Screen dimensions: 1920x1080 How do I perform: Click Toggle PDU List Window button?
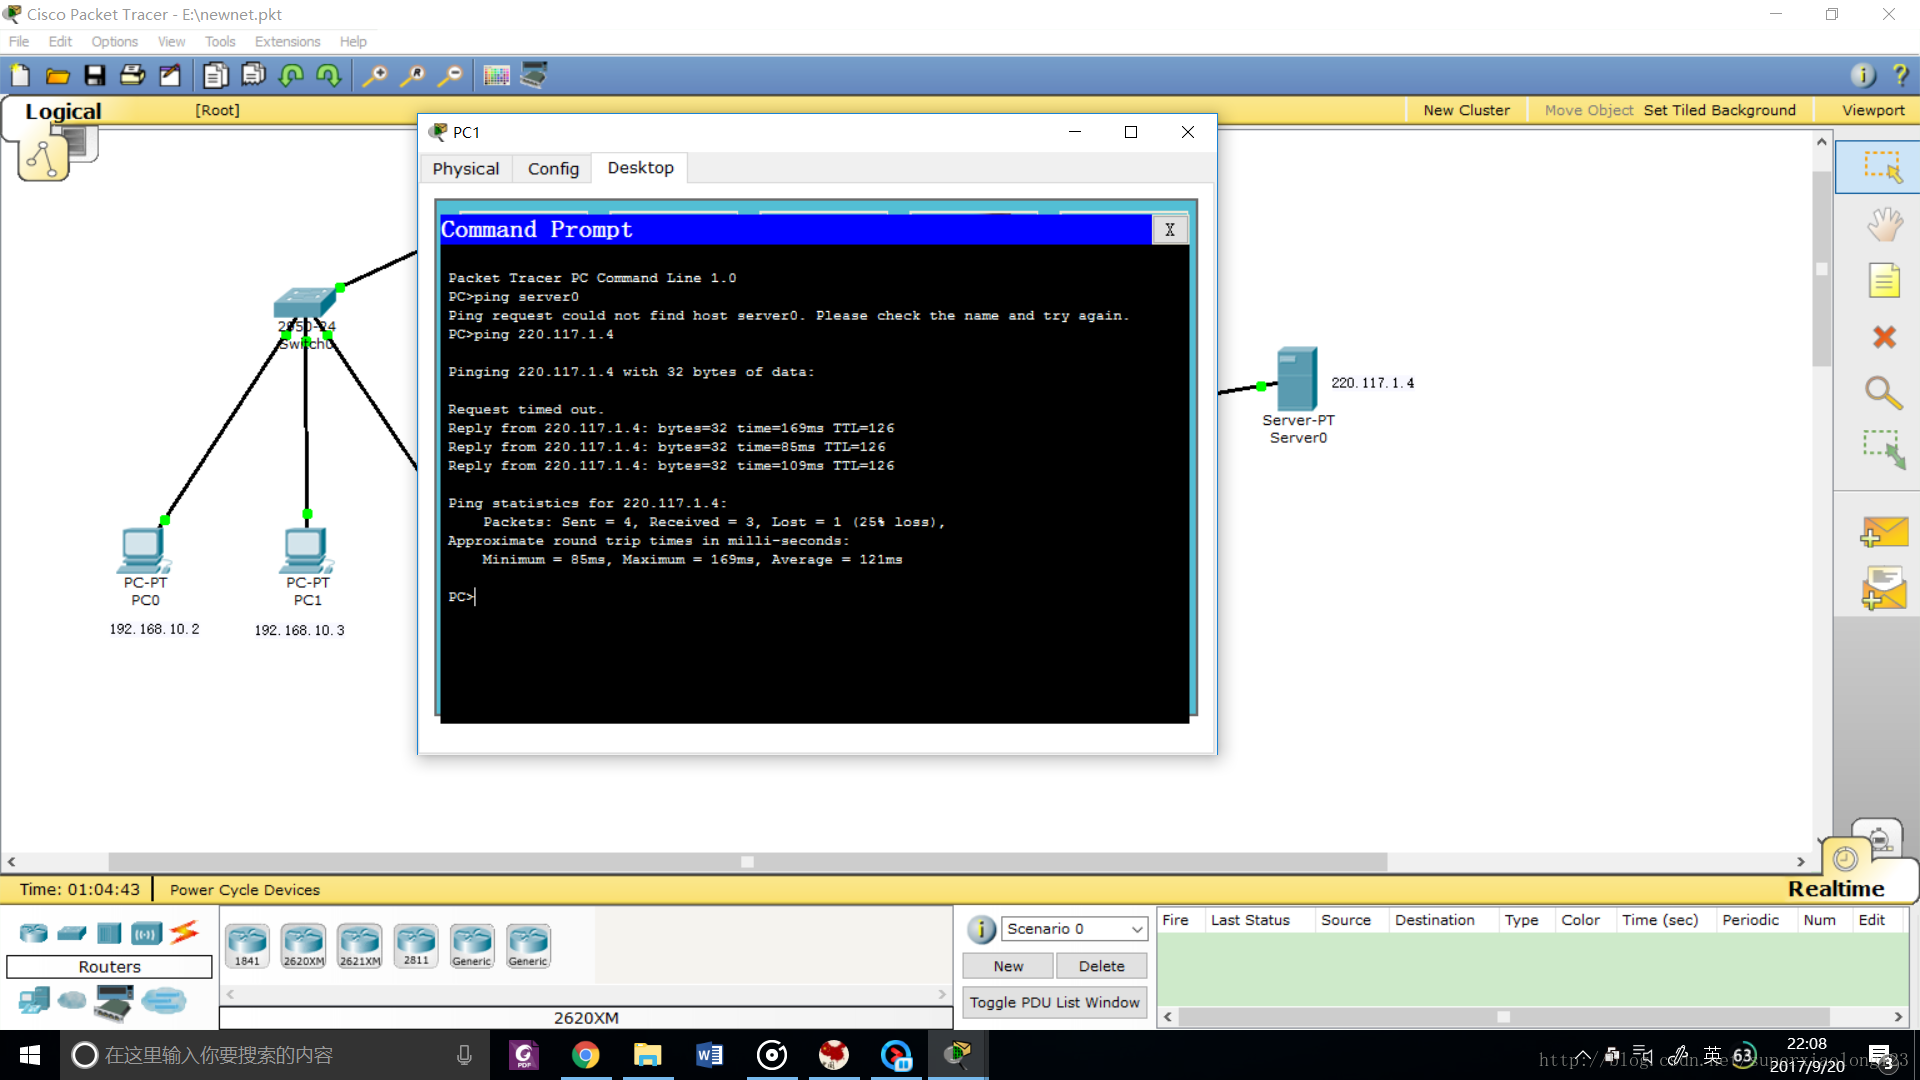click(1054, 1002)
